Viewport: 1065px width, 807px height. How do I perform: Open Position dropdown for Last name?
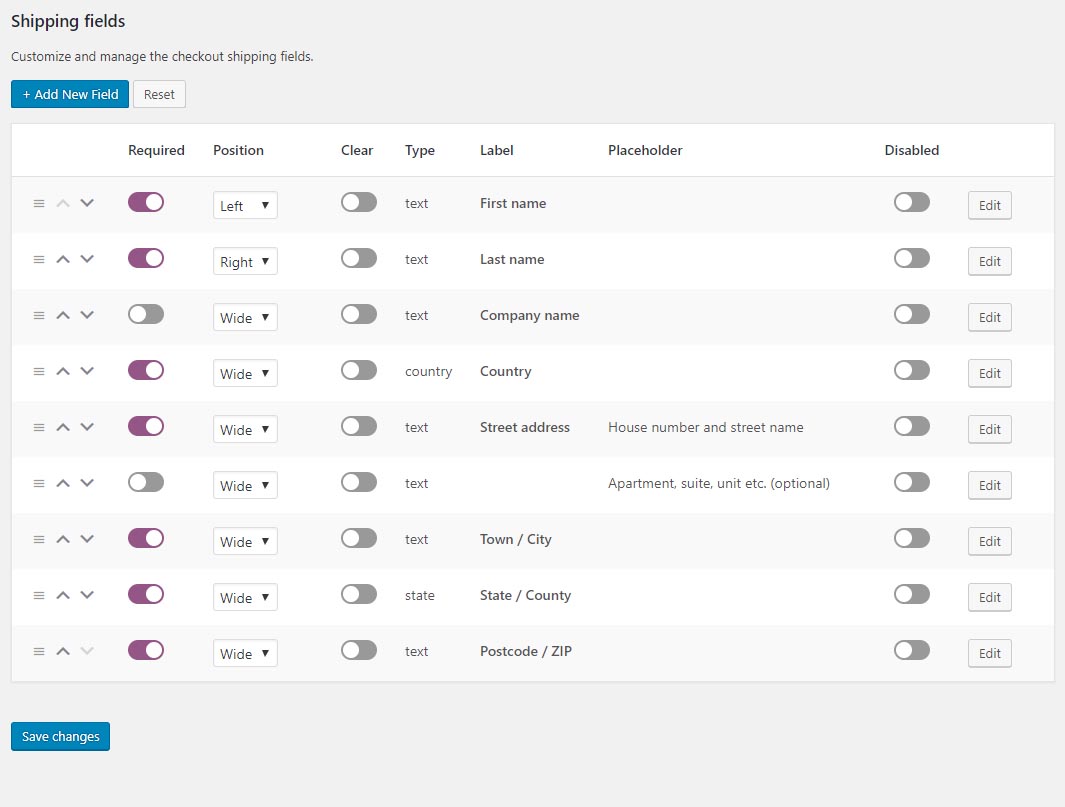(245, 261)
